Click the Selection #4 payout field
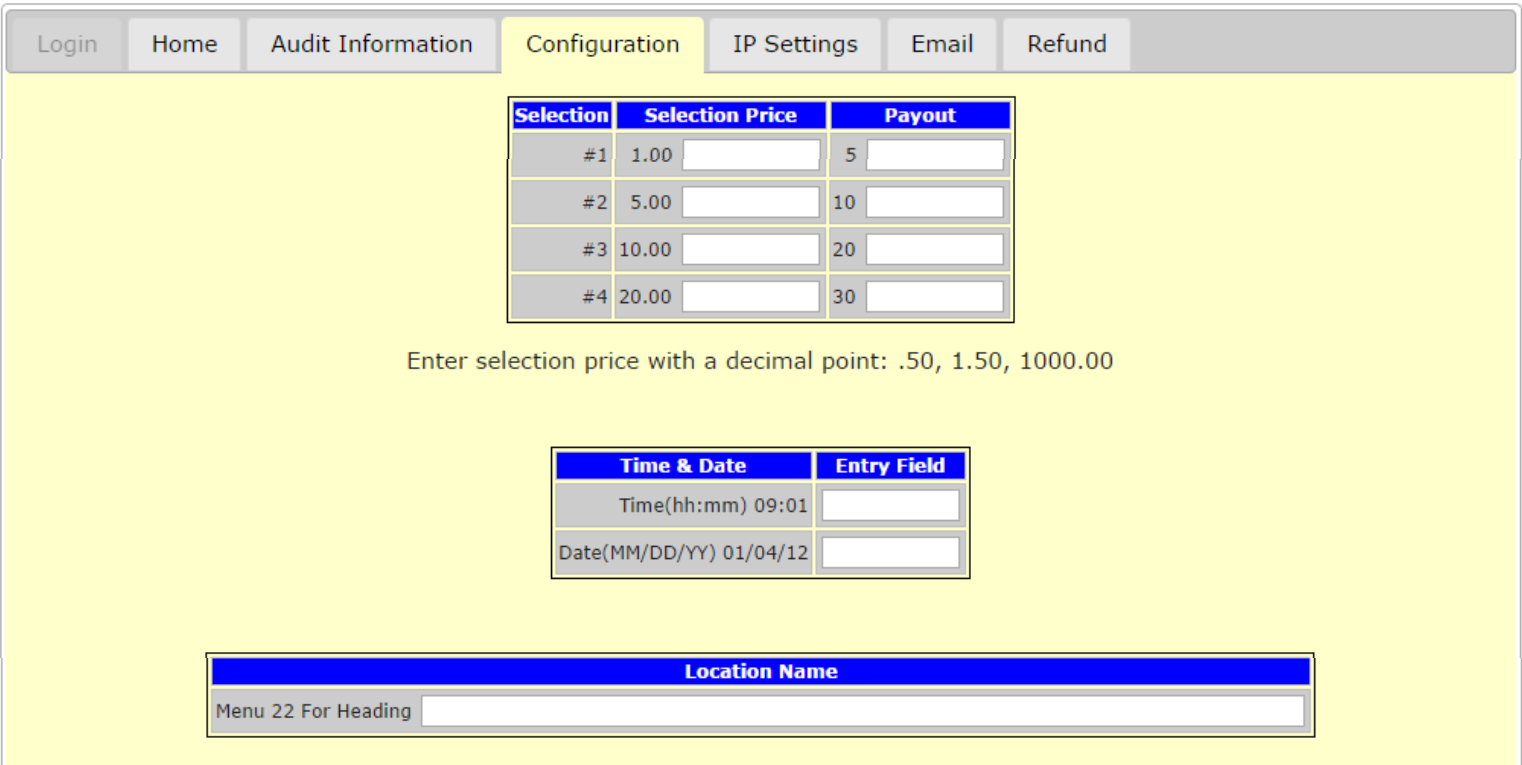1522x765 pixels. pyautogui.click(x=934, y=296)
